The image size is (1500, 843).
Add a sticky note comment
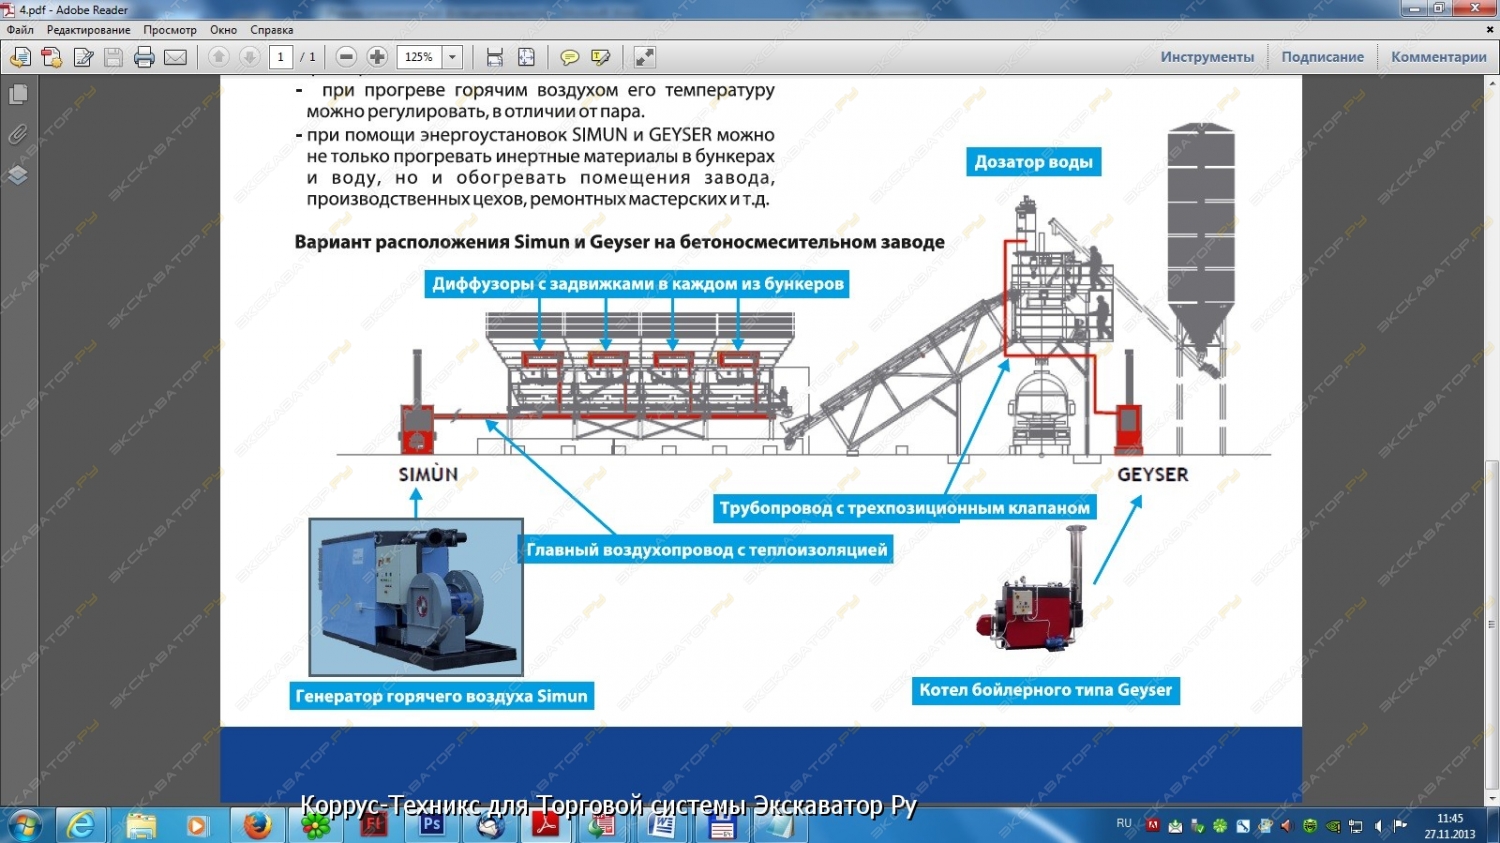click(570, 57)
